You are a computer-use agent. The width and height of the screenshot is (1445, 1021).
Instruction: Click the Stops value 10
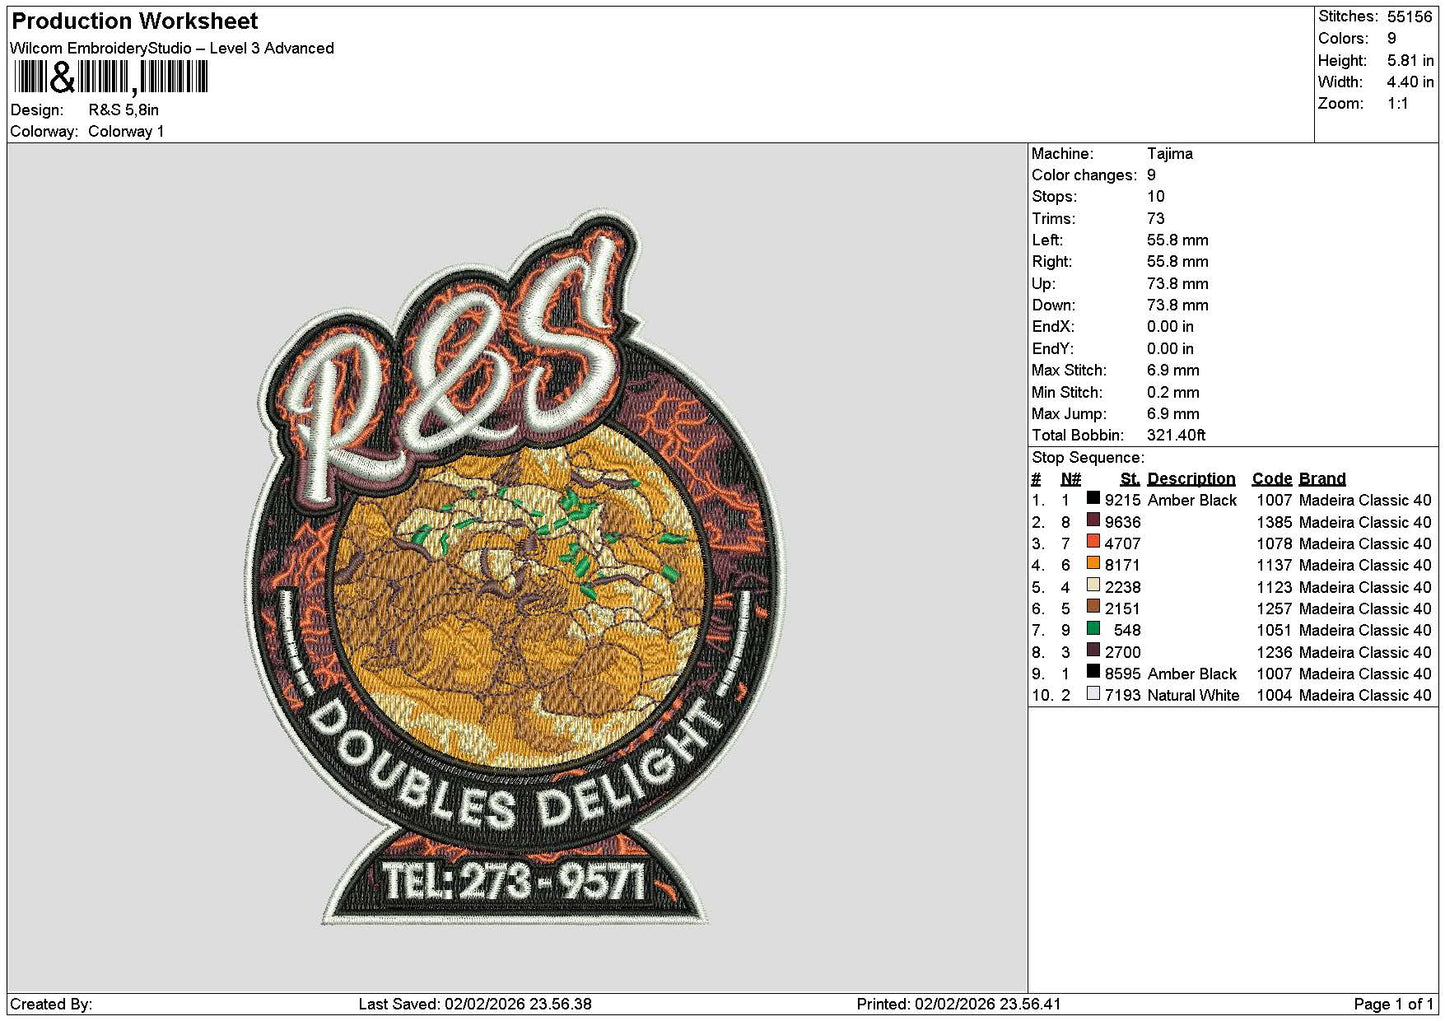click(1156, 197)
